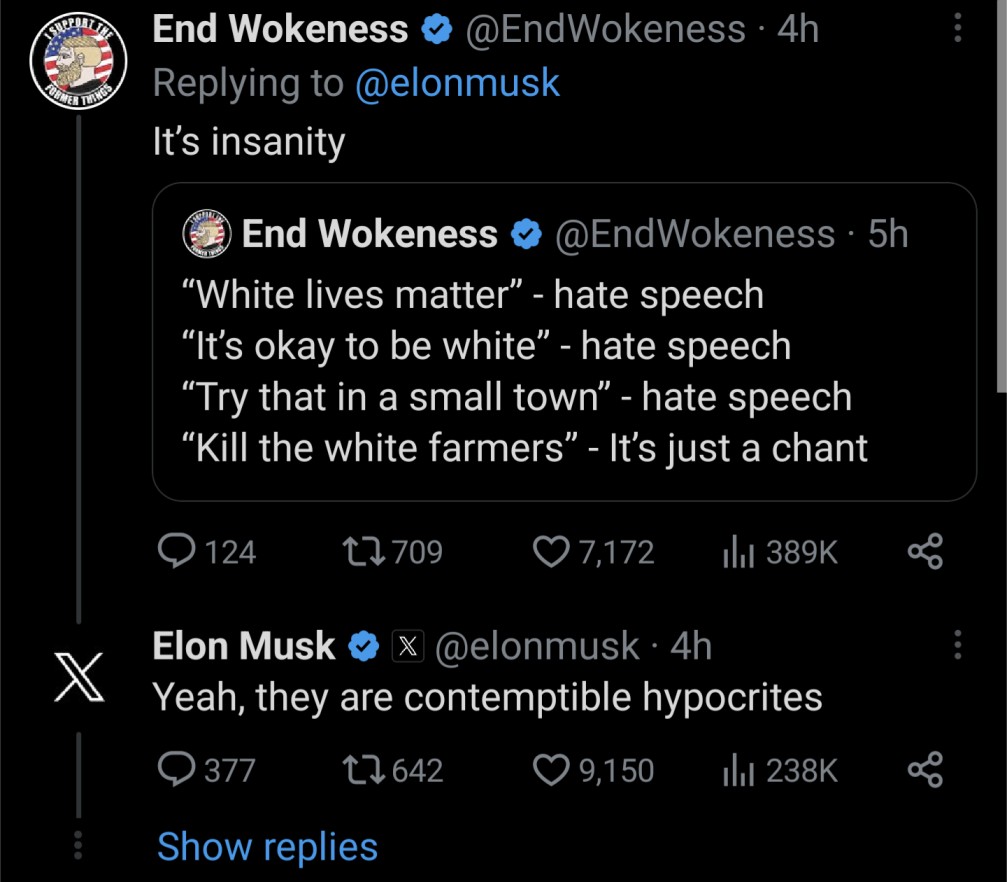Screen dimensions: 1007x882
Task: Expand the thread dots beside Show replies
Action: 79,846
